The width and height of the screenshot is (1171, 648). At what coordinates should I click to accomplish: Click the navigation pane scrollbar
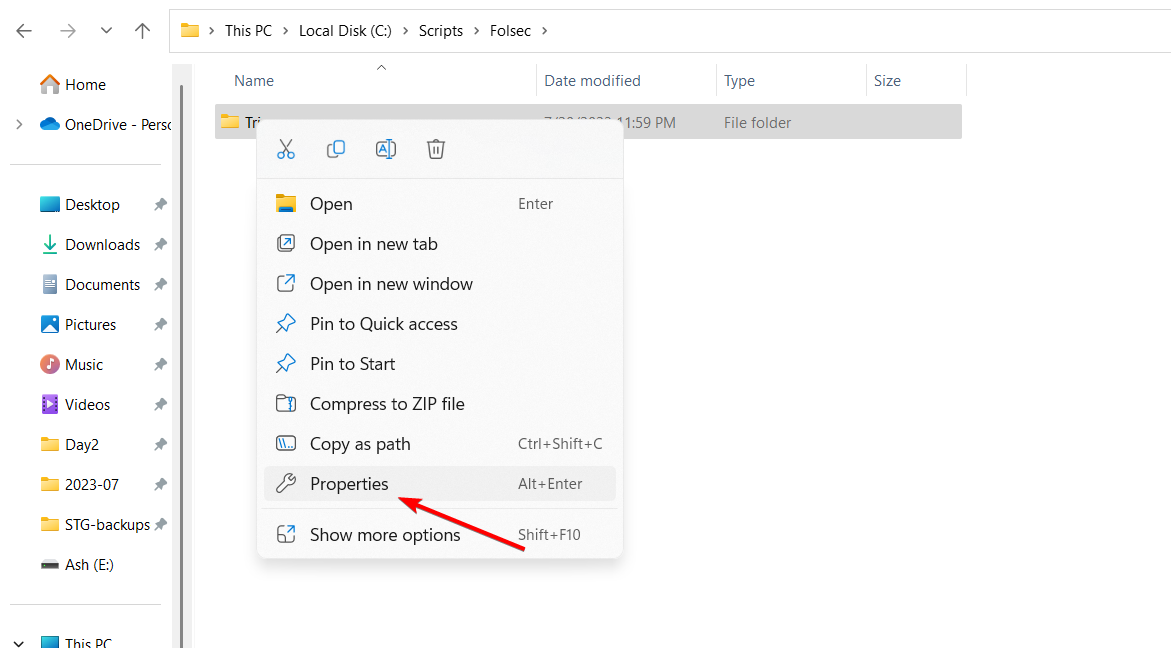(181, 366)
